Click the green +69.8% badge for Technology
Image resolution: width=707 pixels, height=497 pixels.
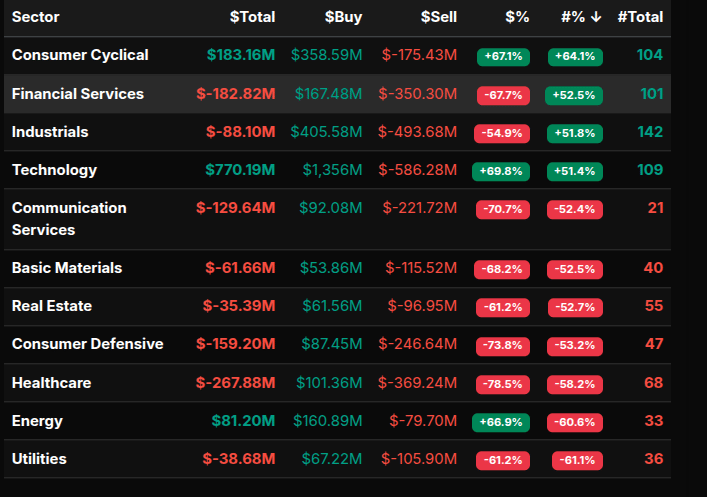(501, 171)
